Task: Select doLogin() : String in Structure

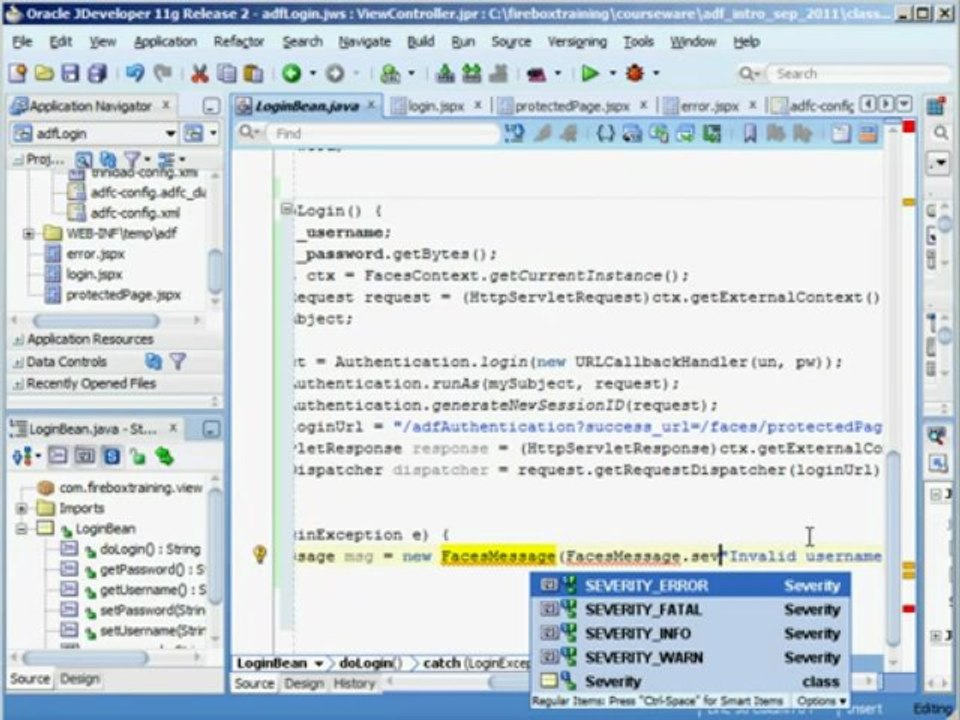Action: coord(150,549)
